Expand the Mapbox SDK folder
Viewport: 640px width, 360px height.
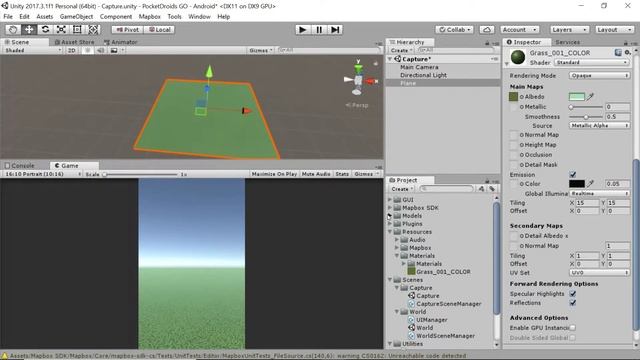click(x=390, y=208)
